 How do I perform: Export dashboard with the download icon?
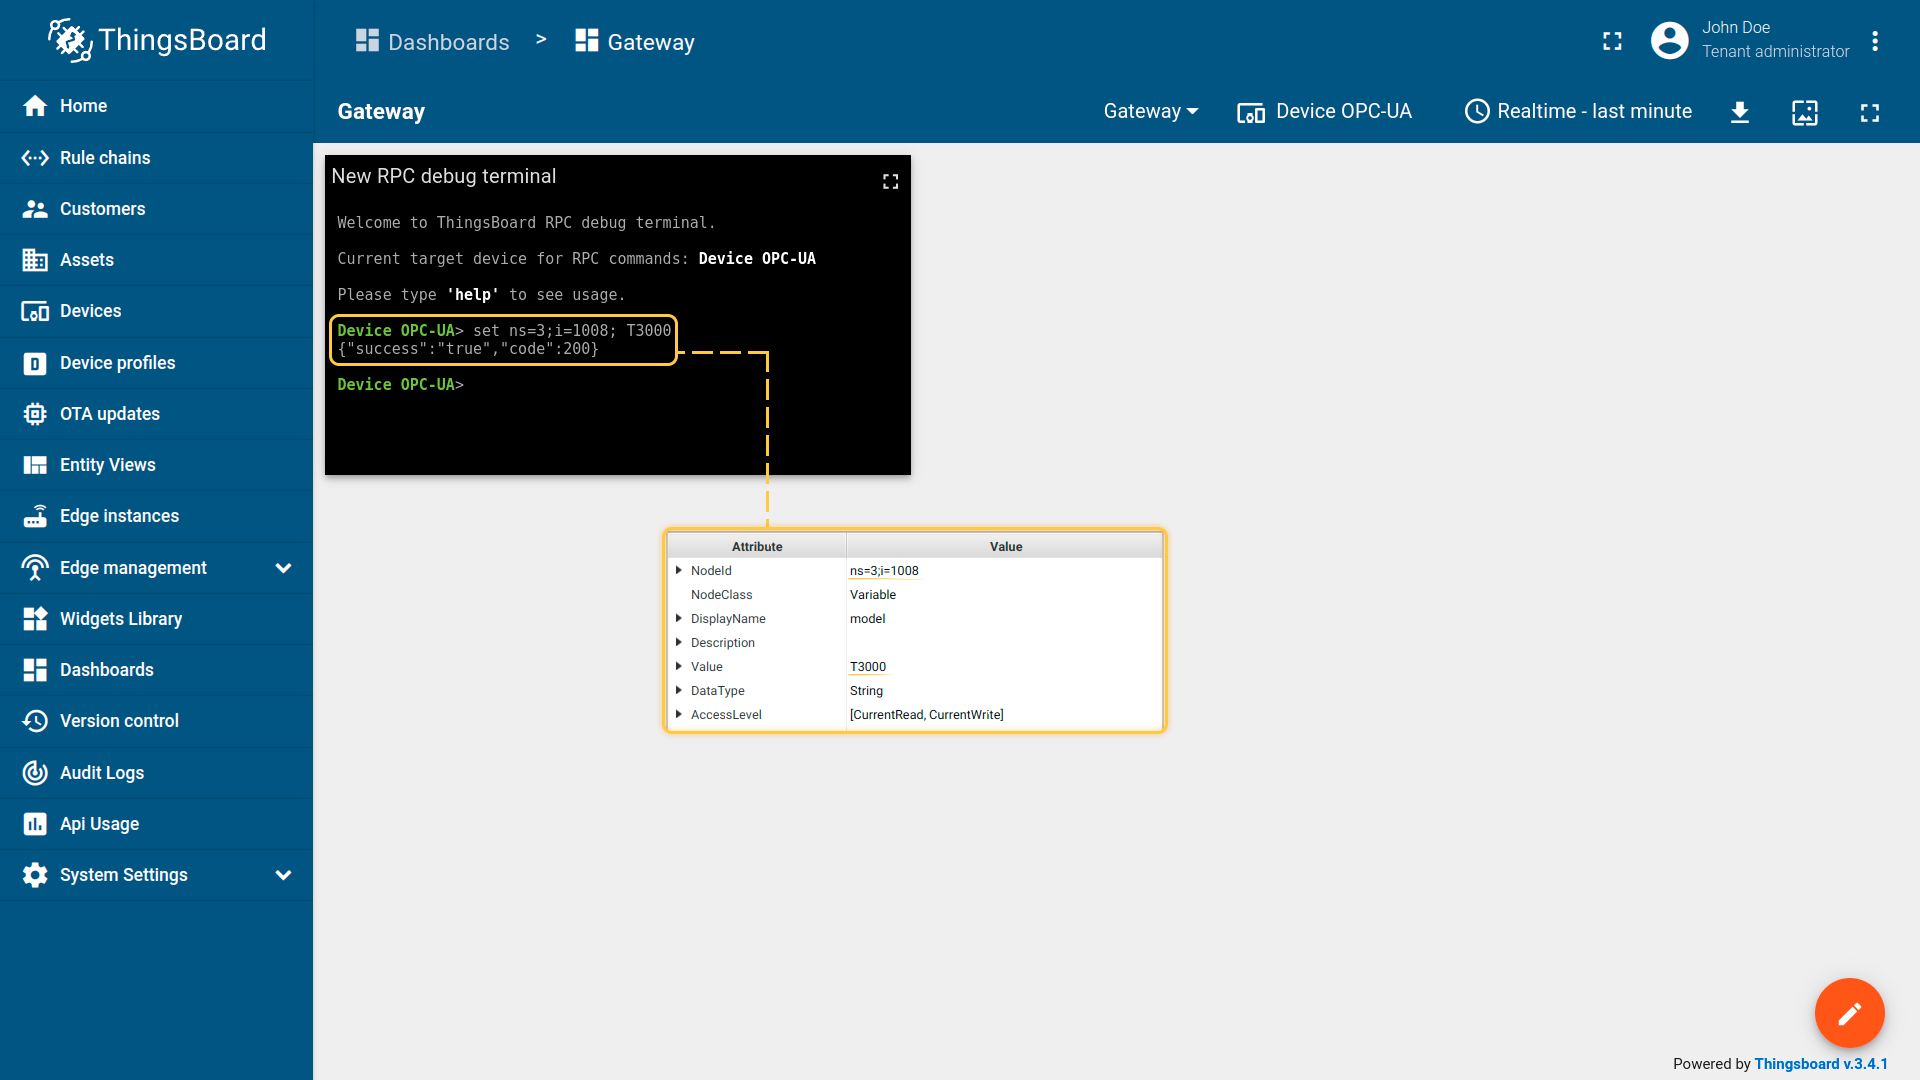(x=1740, y=113)
